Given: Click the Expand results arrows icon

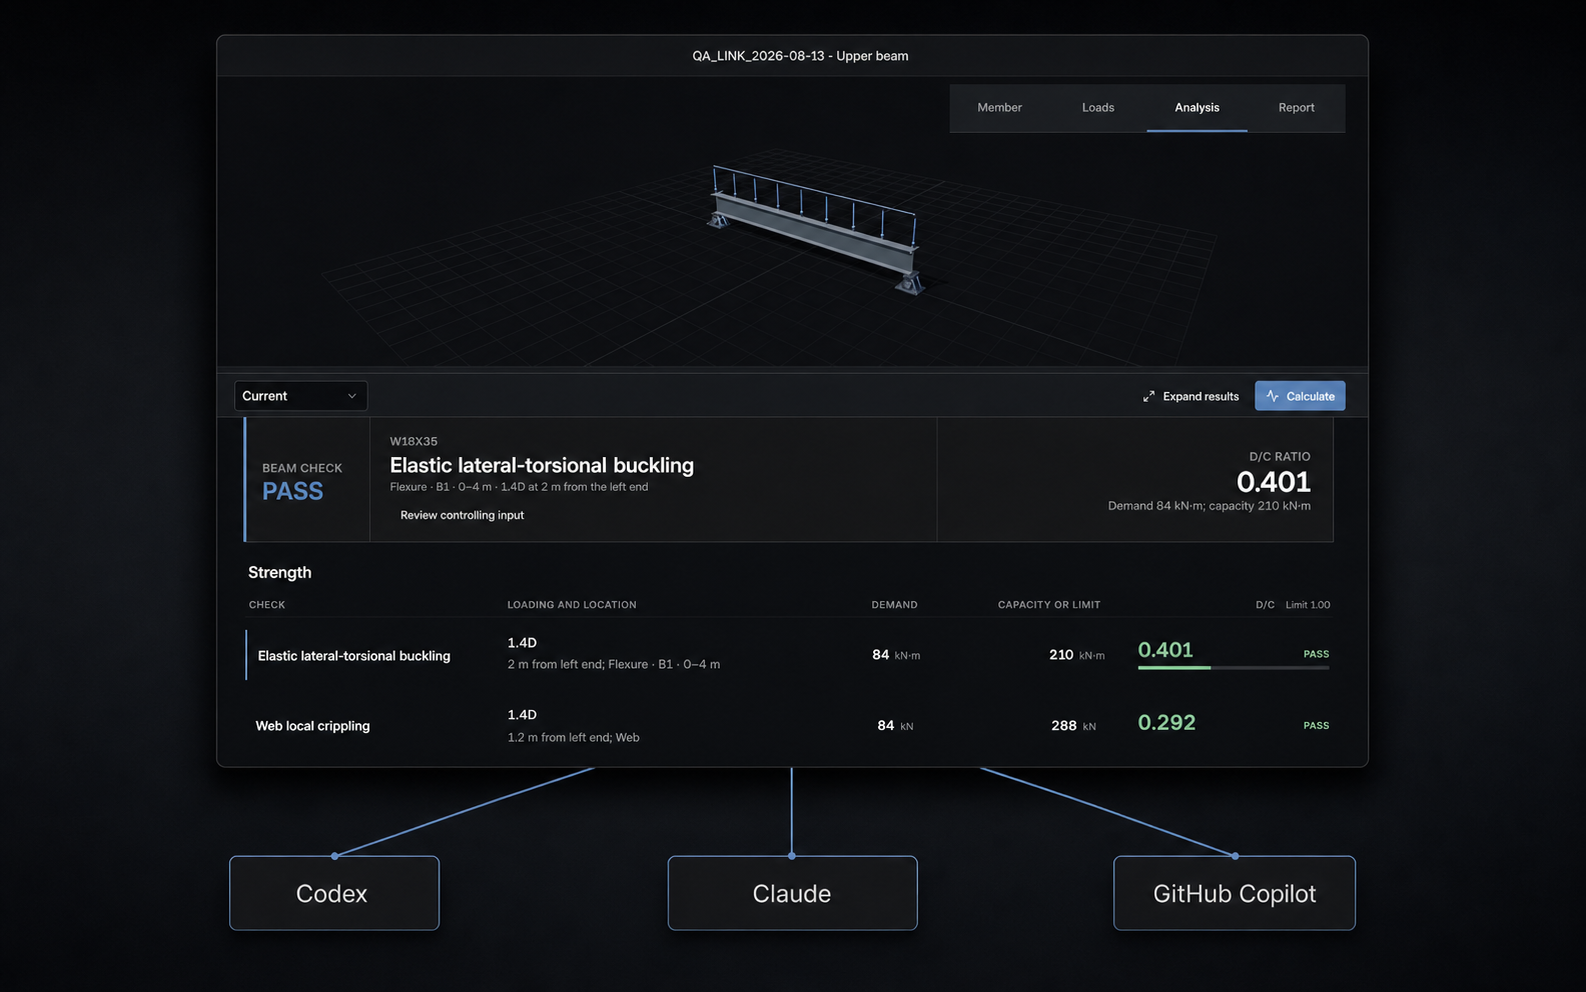Looking at the screenshot, I should coord(1149,397).
